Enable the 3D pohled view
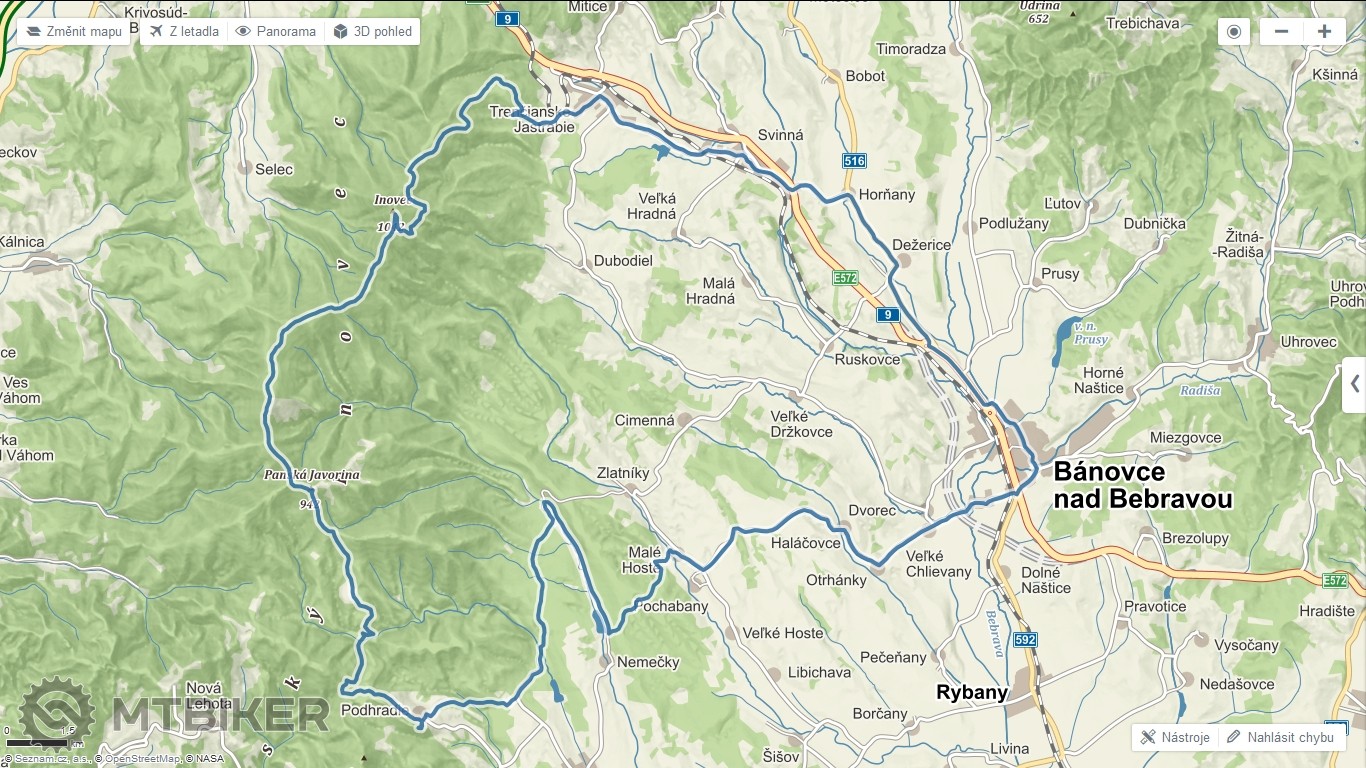The width and height of the screenshot is (1366, 768). (372, 31)
